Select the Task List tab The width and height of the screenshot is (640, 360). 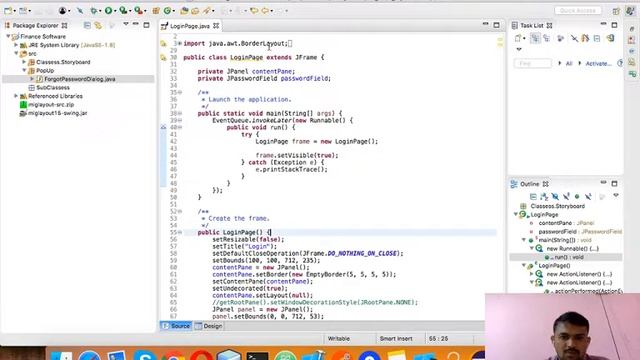531,25
